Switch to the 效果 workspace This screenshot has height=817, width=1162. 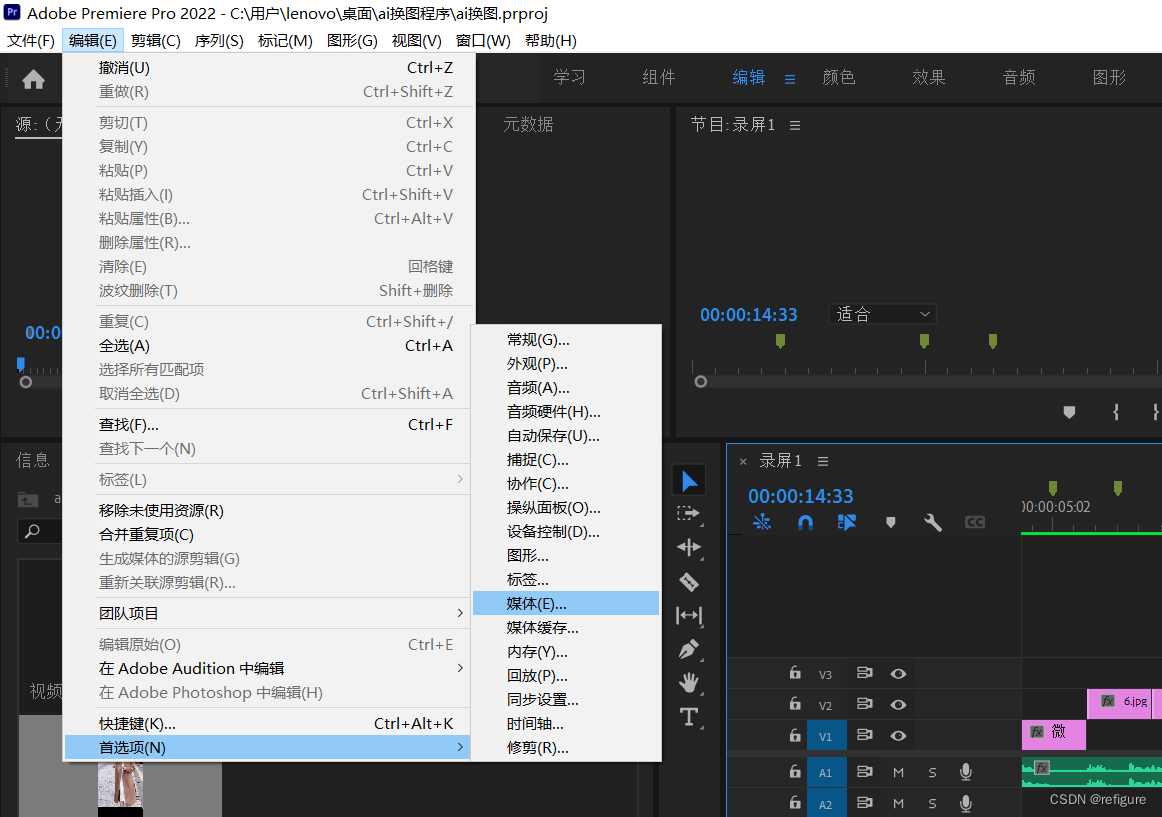(x=929, y=78)
